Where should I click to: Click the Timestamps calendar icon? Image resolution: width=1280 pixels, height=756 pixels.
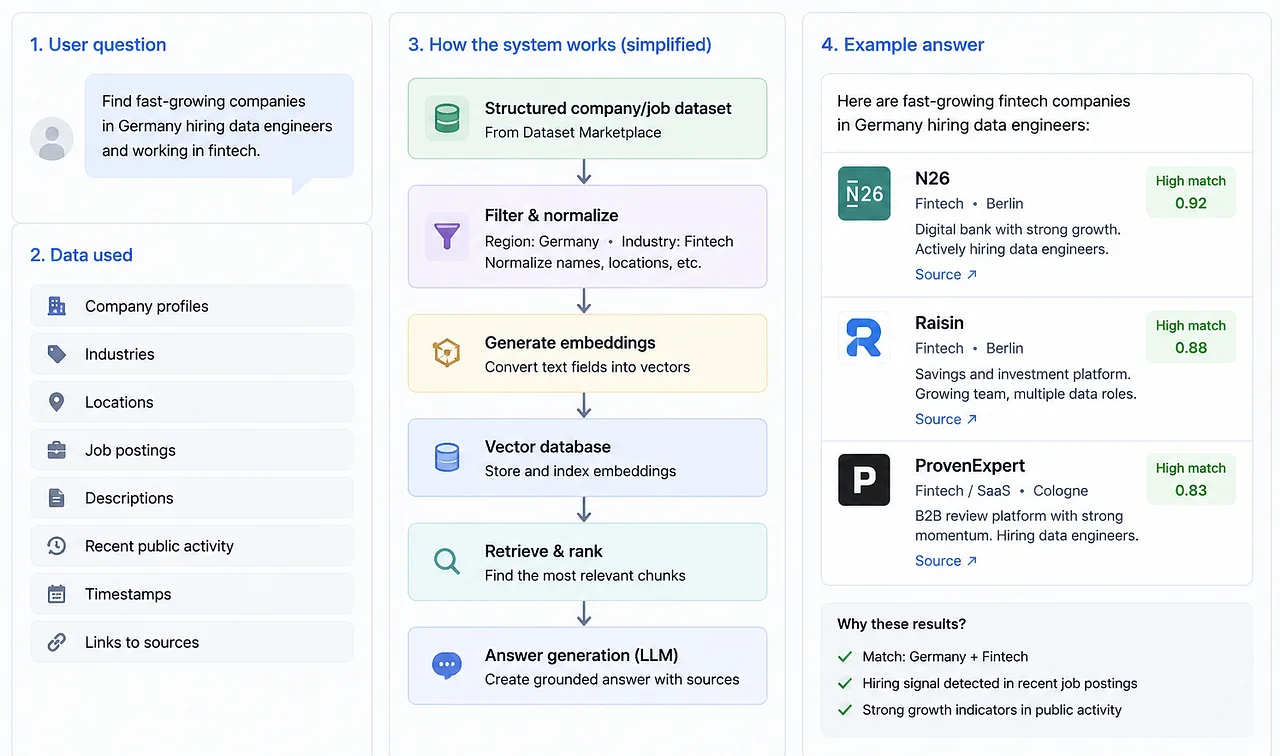click(57, 594)
